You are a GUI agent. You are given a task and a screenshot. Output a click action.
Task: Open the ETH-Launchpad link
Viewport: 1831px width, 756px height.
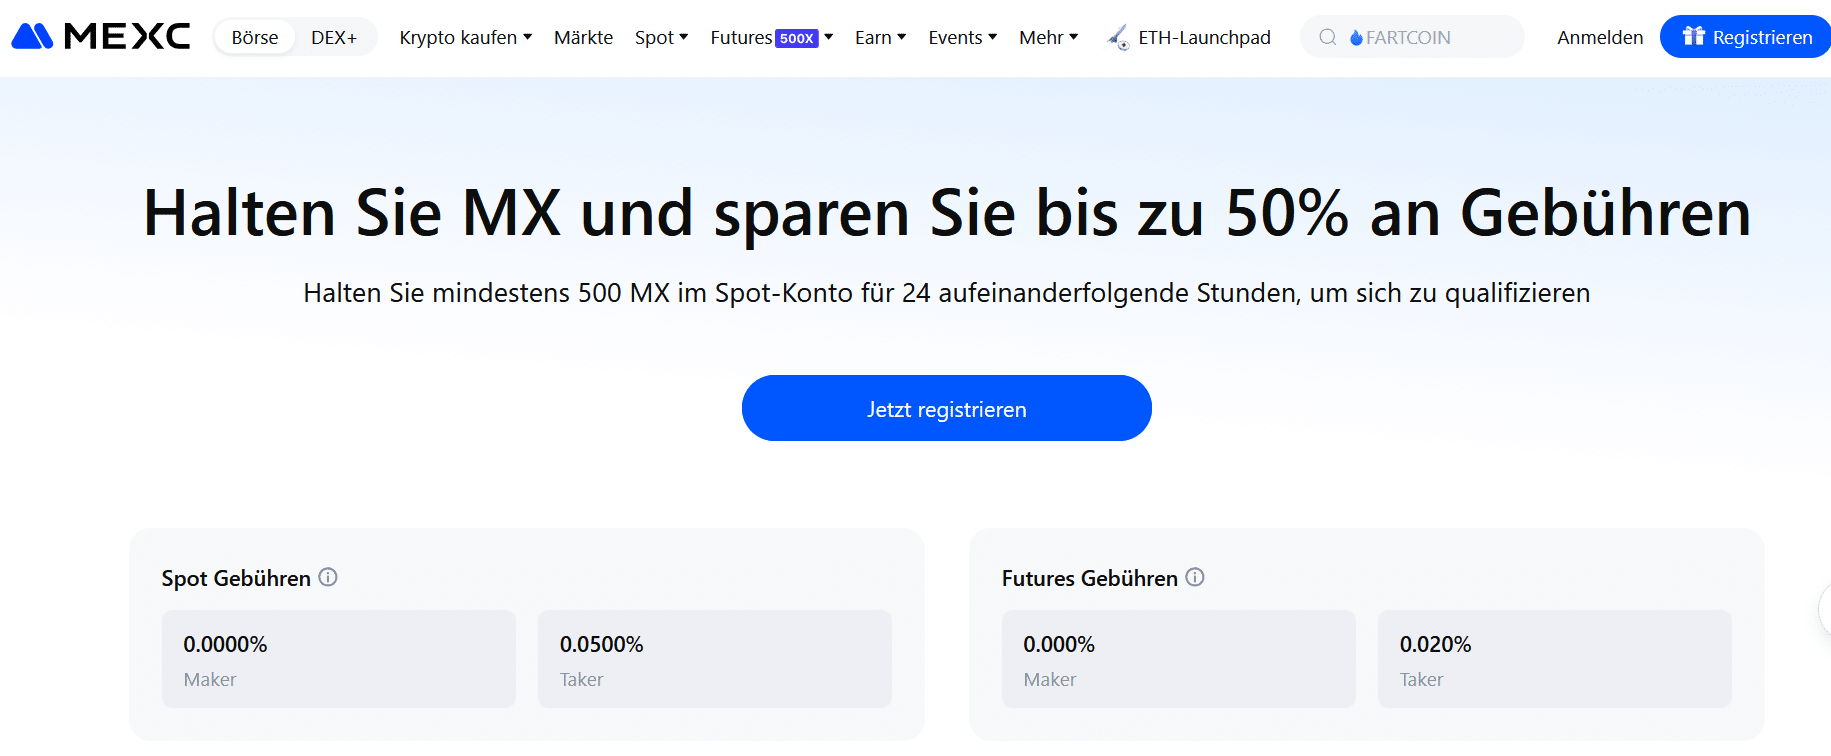coord(1189,37)
